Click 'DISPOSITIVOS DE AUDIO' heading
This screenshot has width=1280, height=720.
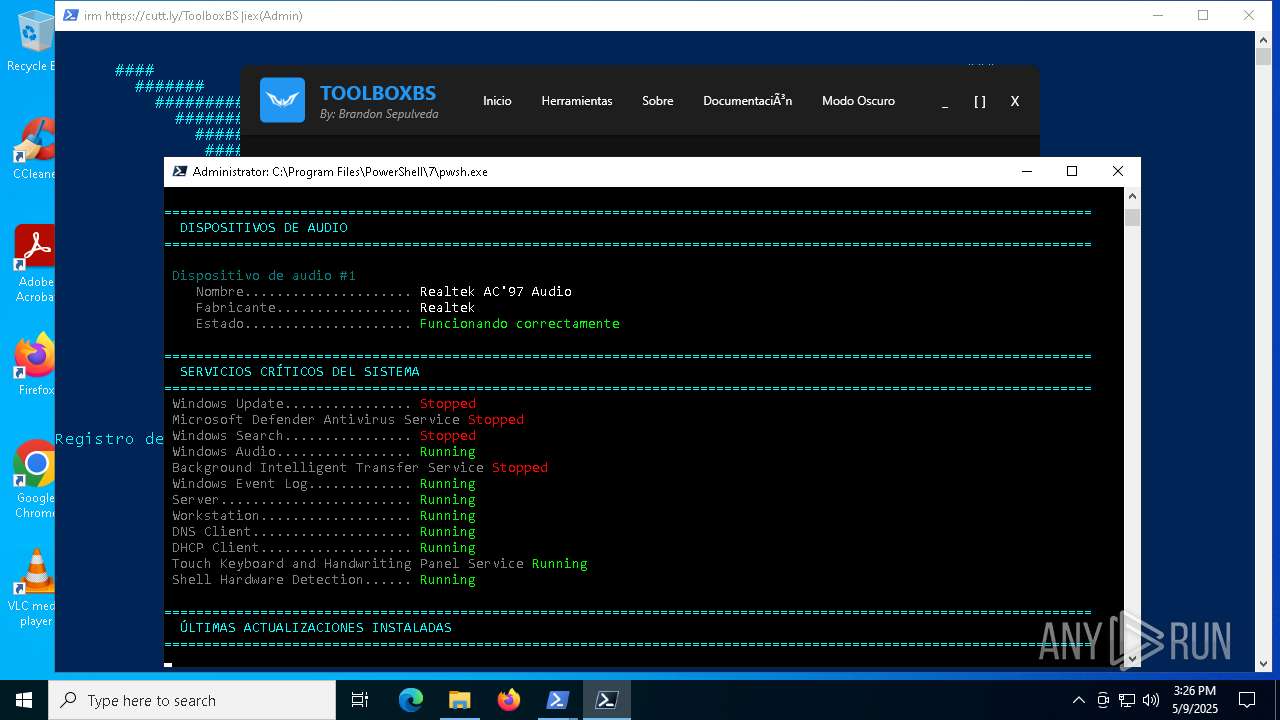point(263,227)
